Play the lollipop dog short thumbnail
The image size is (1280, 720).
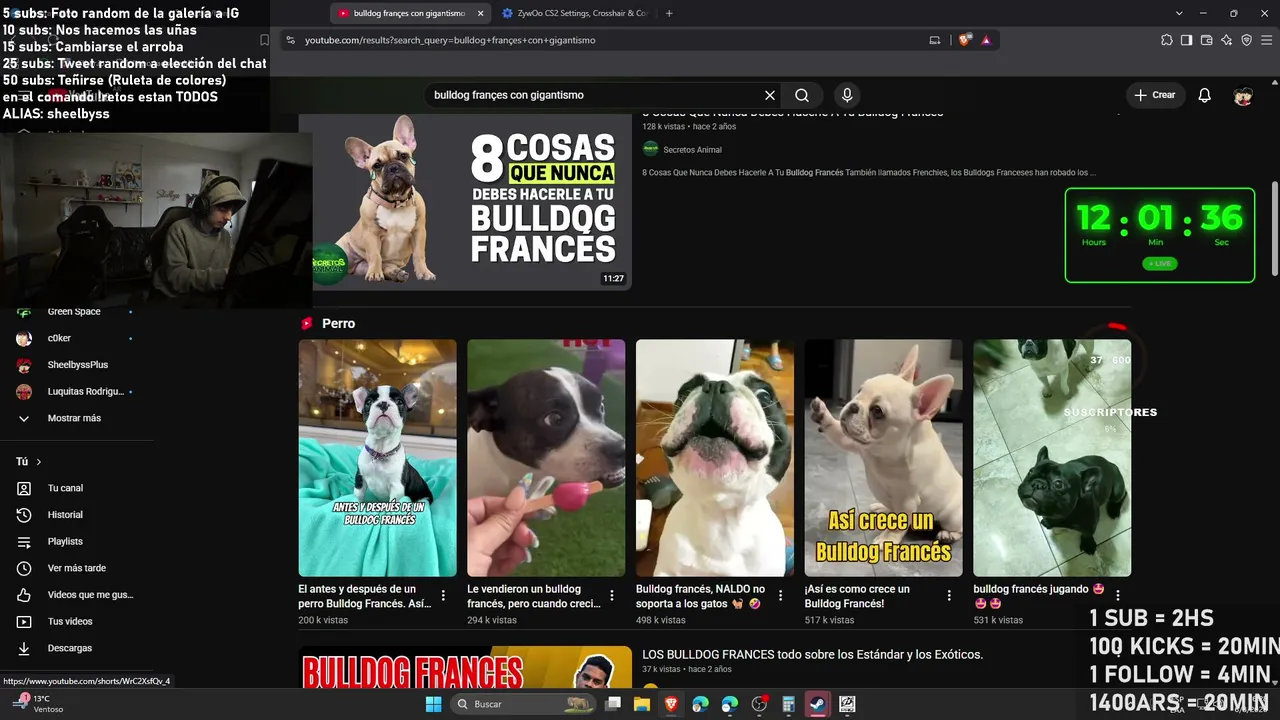(546, 458)
